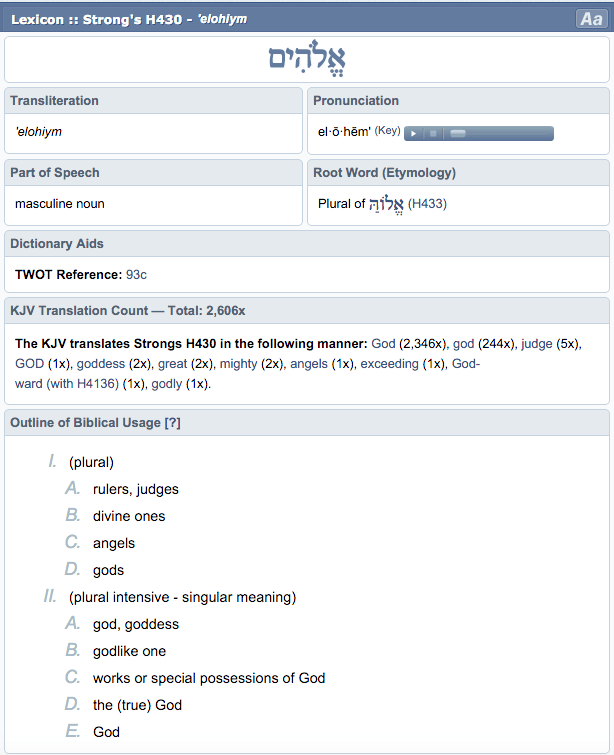Click the "exceeding" translation link
The image size is (614, 755).
(390, 364)
